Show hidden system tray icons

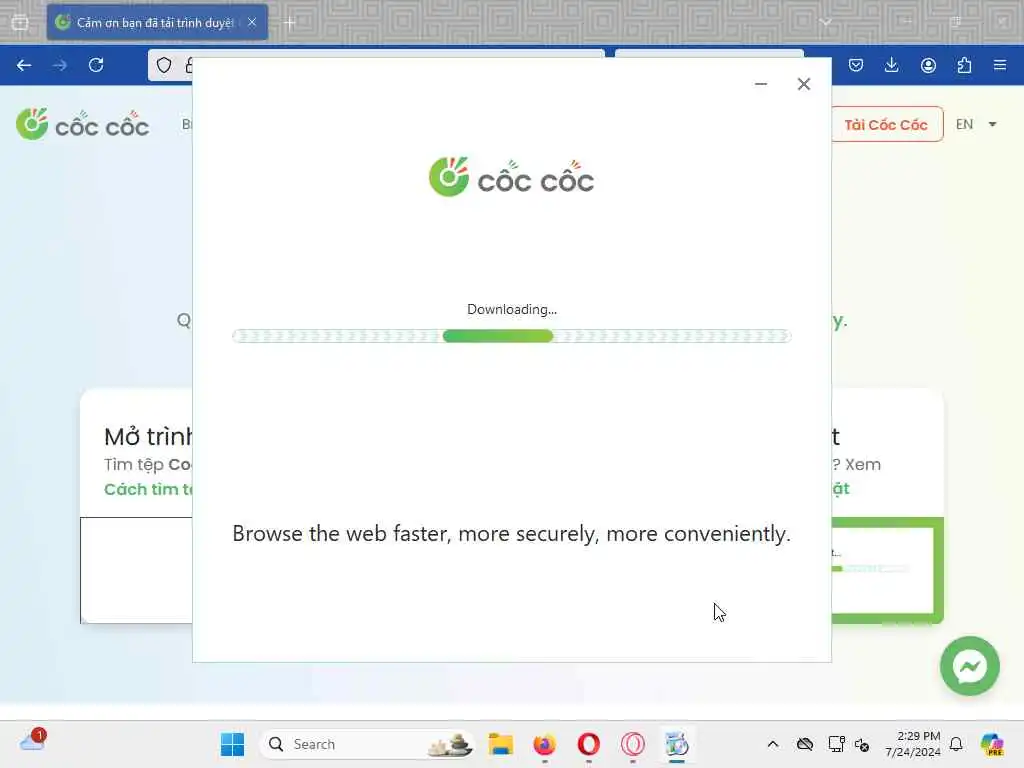pos(773,744)
